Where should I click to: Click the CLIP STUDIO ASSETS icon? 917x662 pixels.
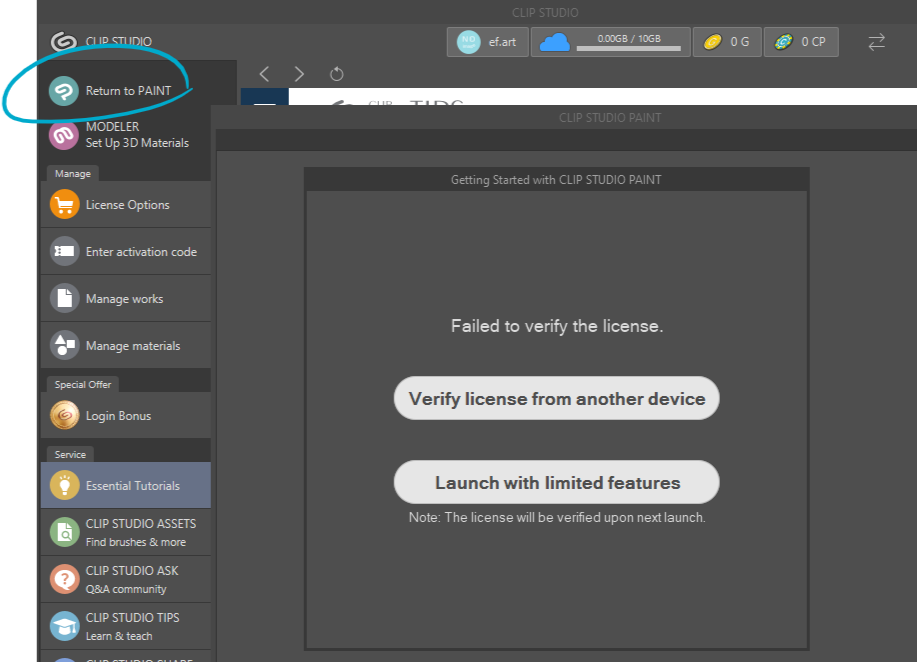pos(64,532)
